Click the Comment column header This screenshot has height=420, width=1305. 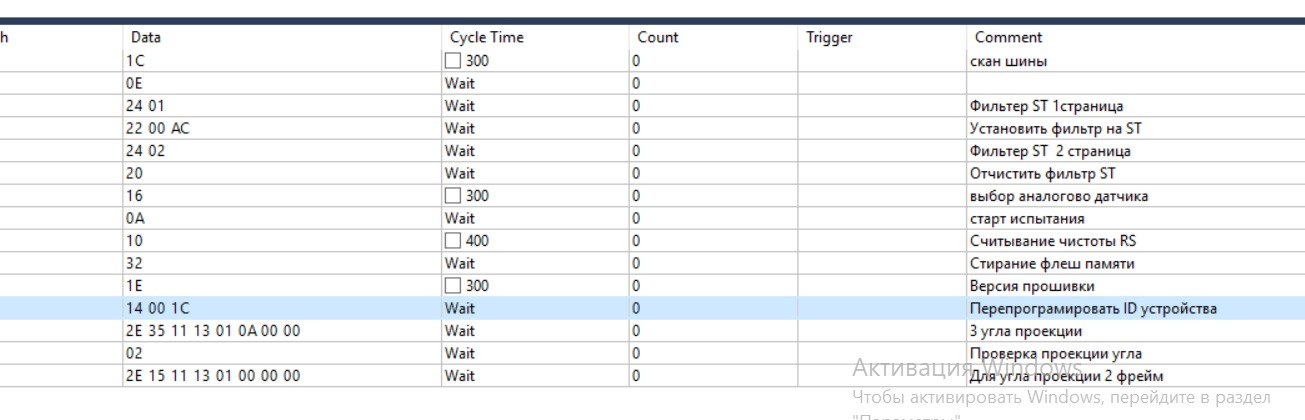click(x=1008, y=37)
